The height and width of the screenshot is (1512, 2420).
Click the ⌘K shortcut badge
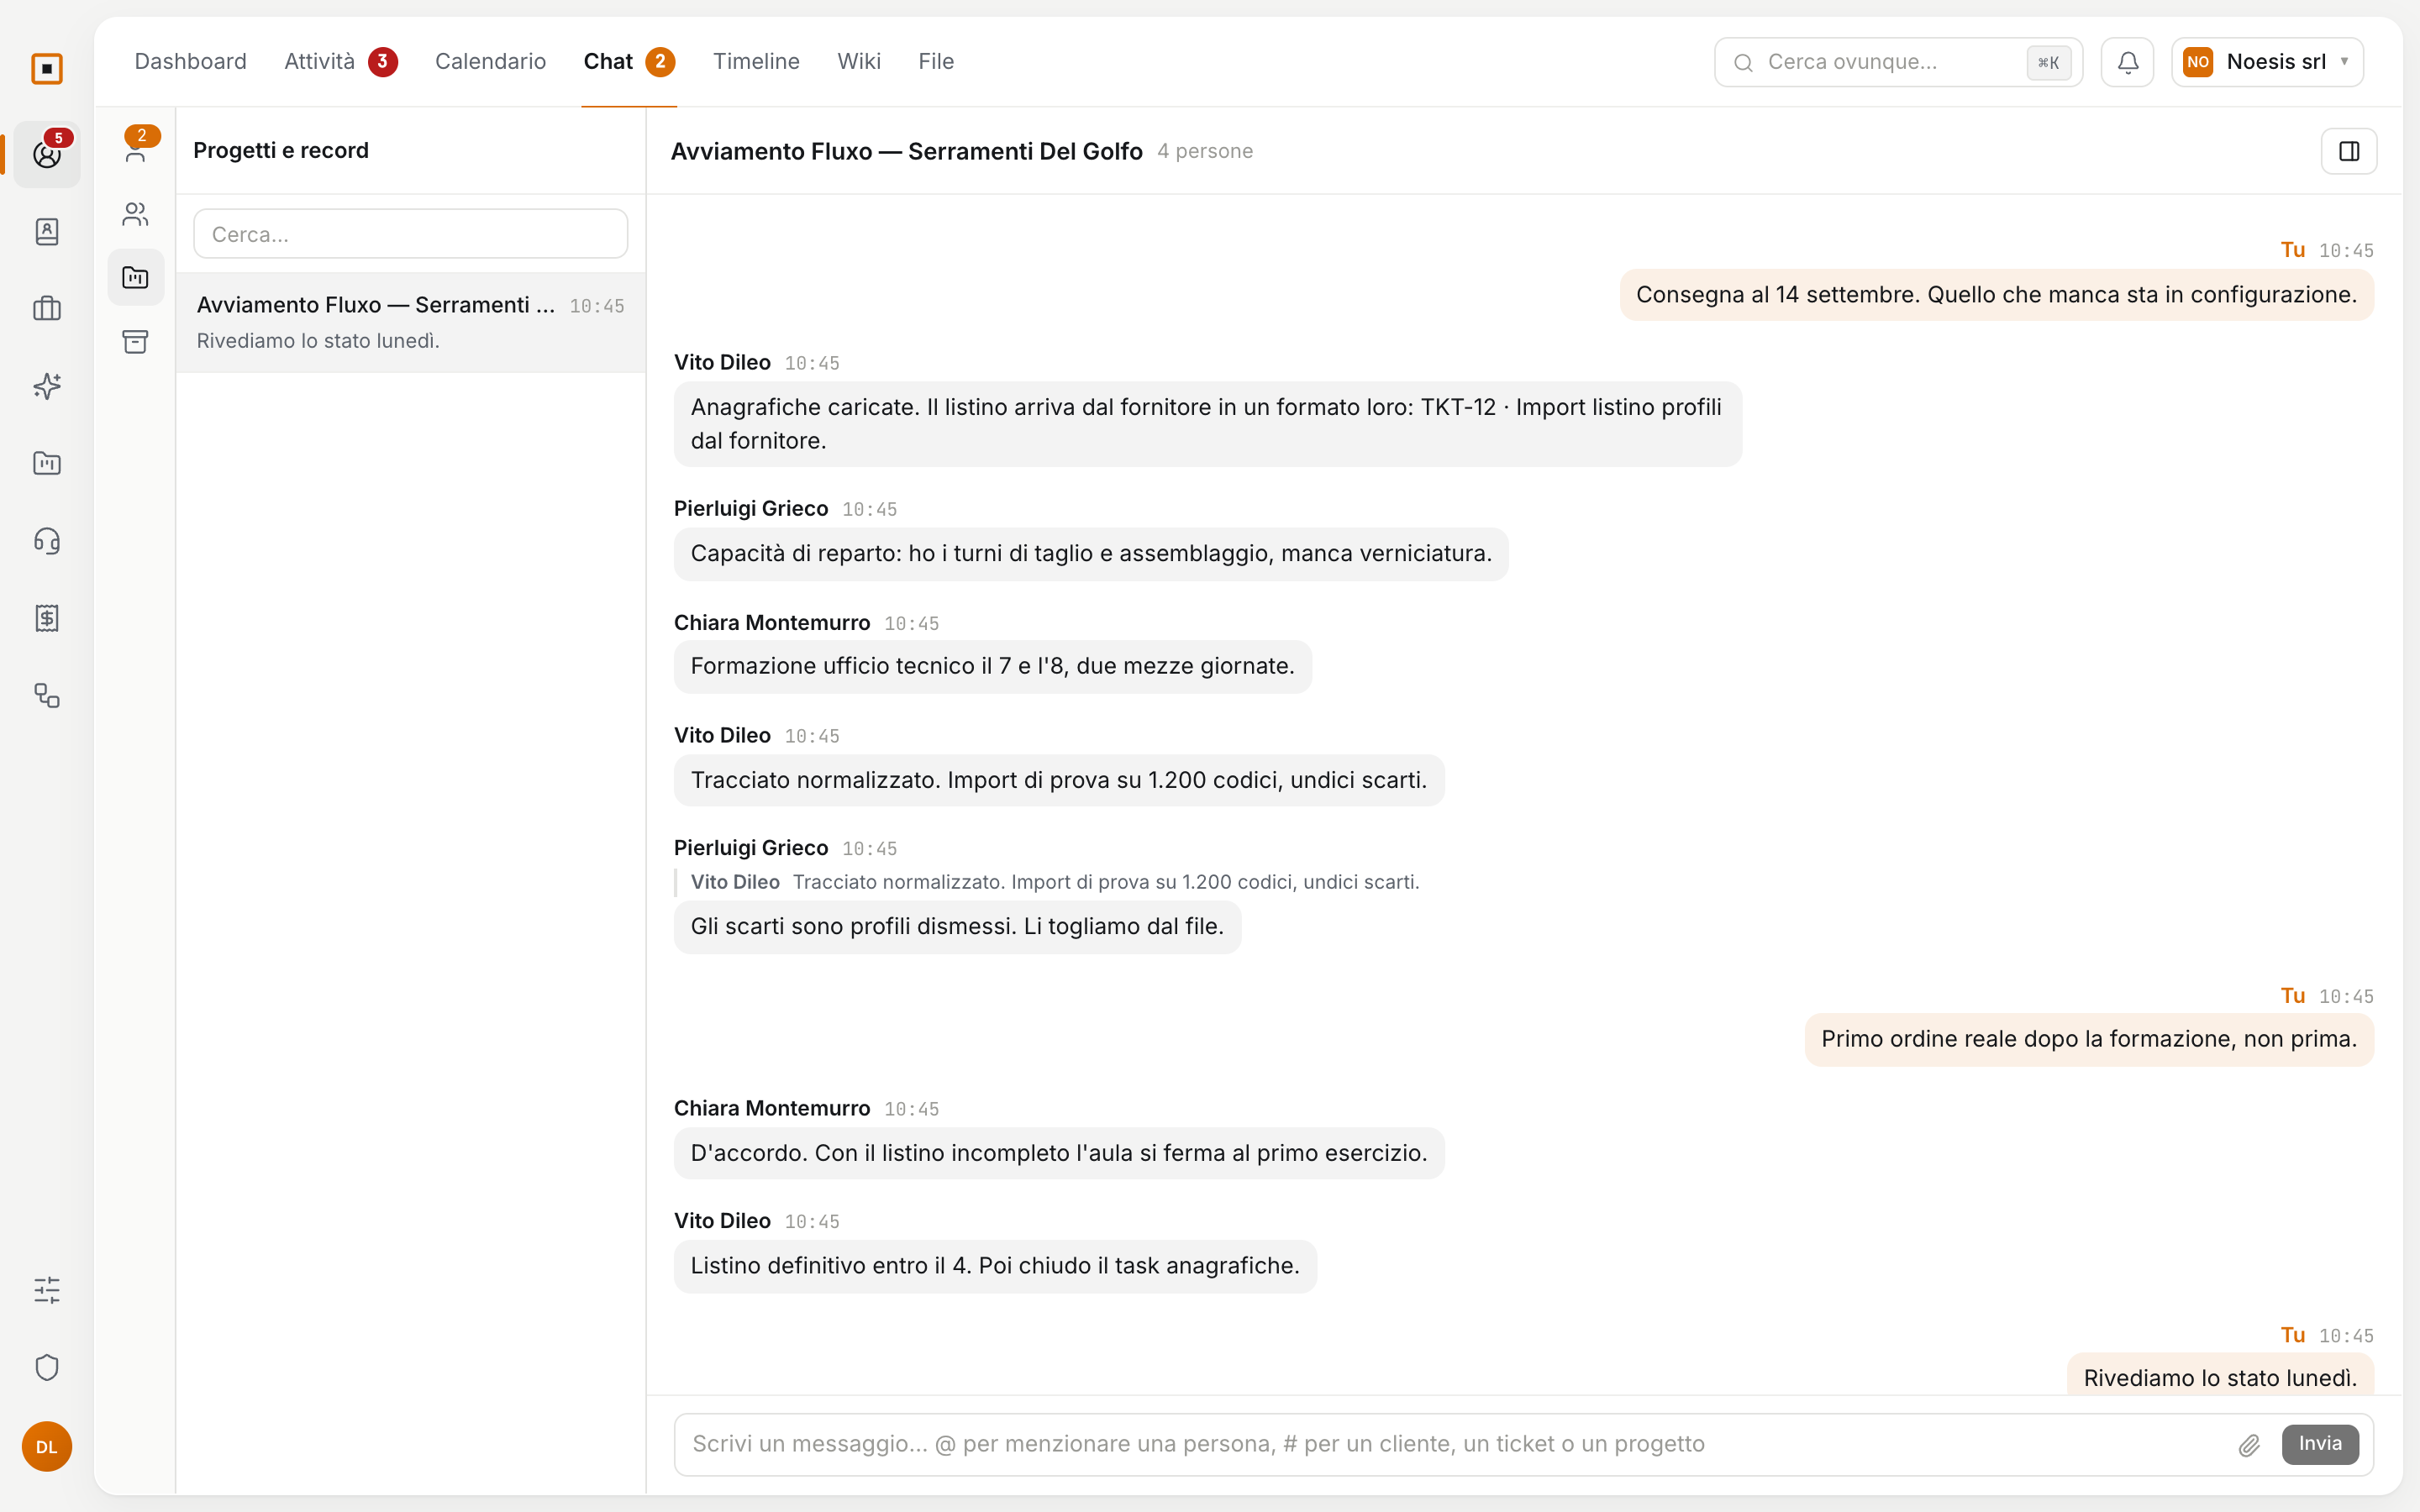(2048, 62)
